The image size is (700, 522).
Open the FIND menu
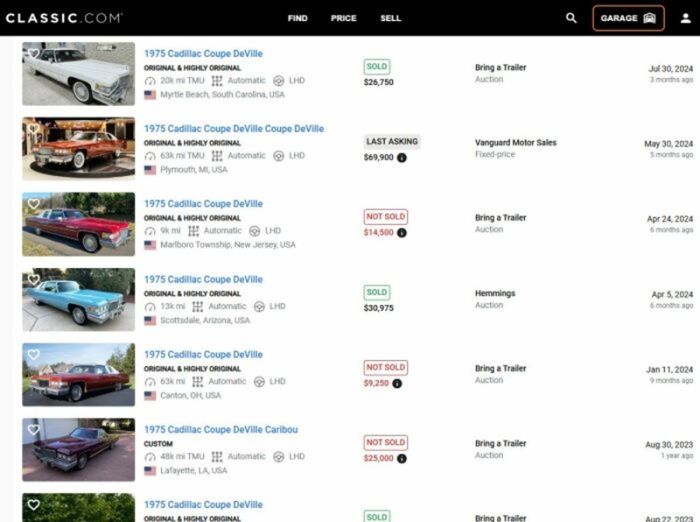click(297, 18)
